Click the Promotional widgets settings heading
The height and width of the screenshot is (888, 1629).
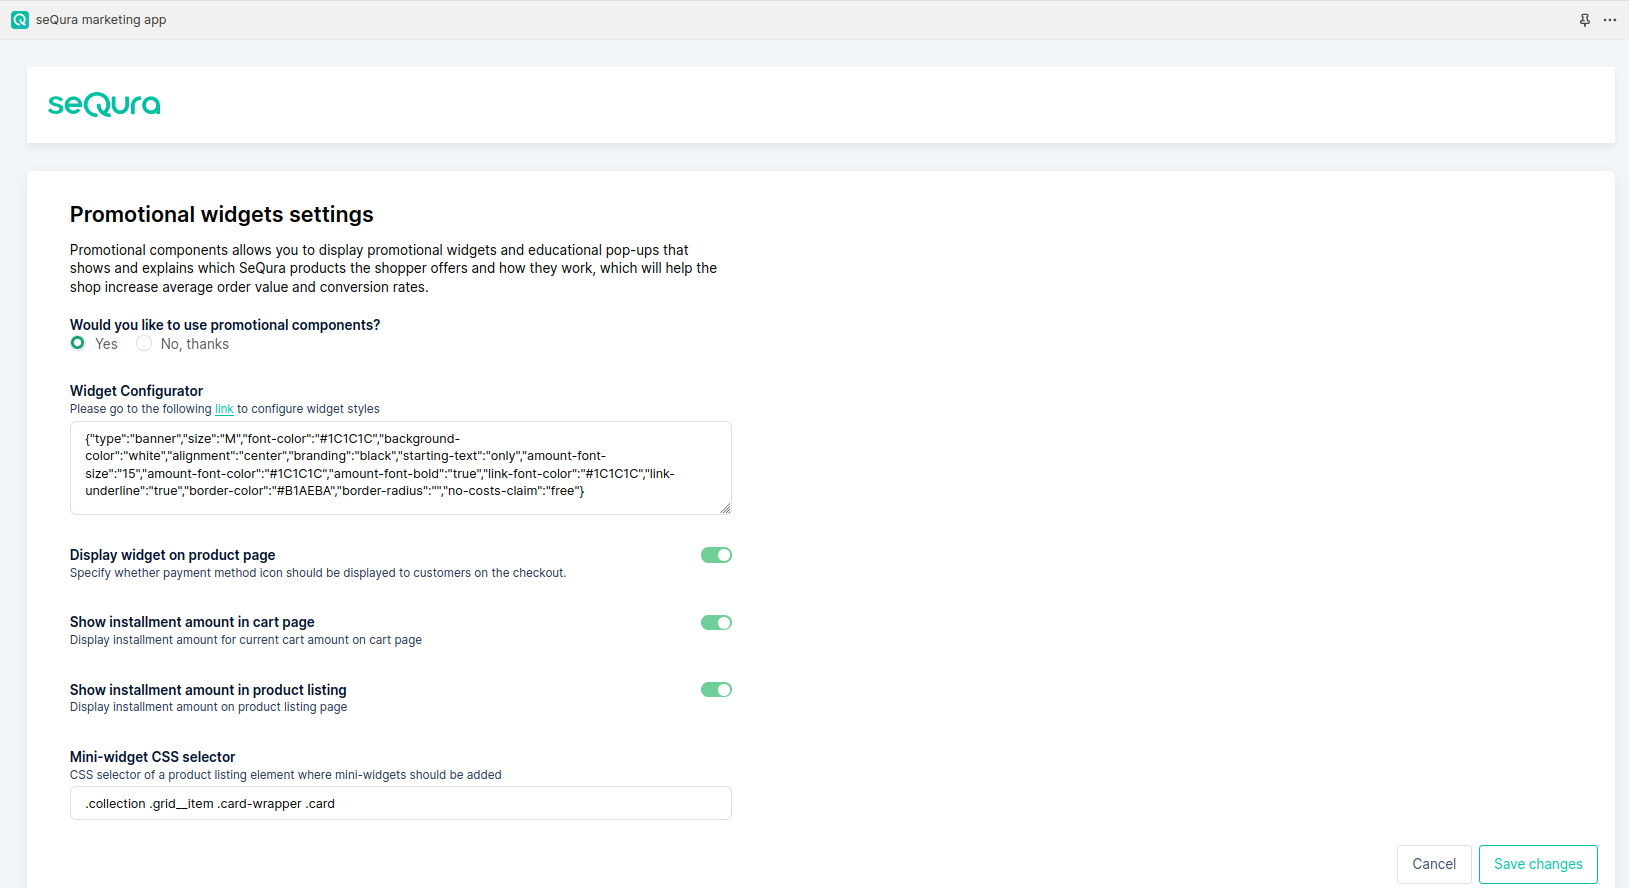click(222, 215)
